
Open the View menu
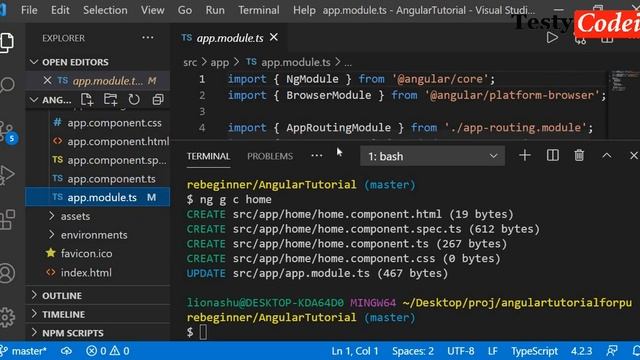[153, 10]
